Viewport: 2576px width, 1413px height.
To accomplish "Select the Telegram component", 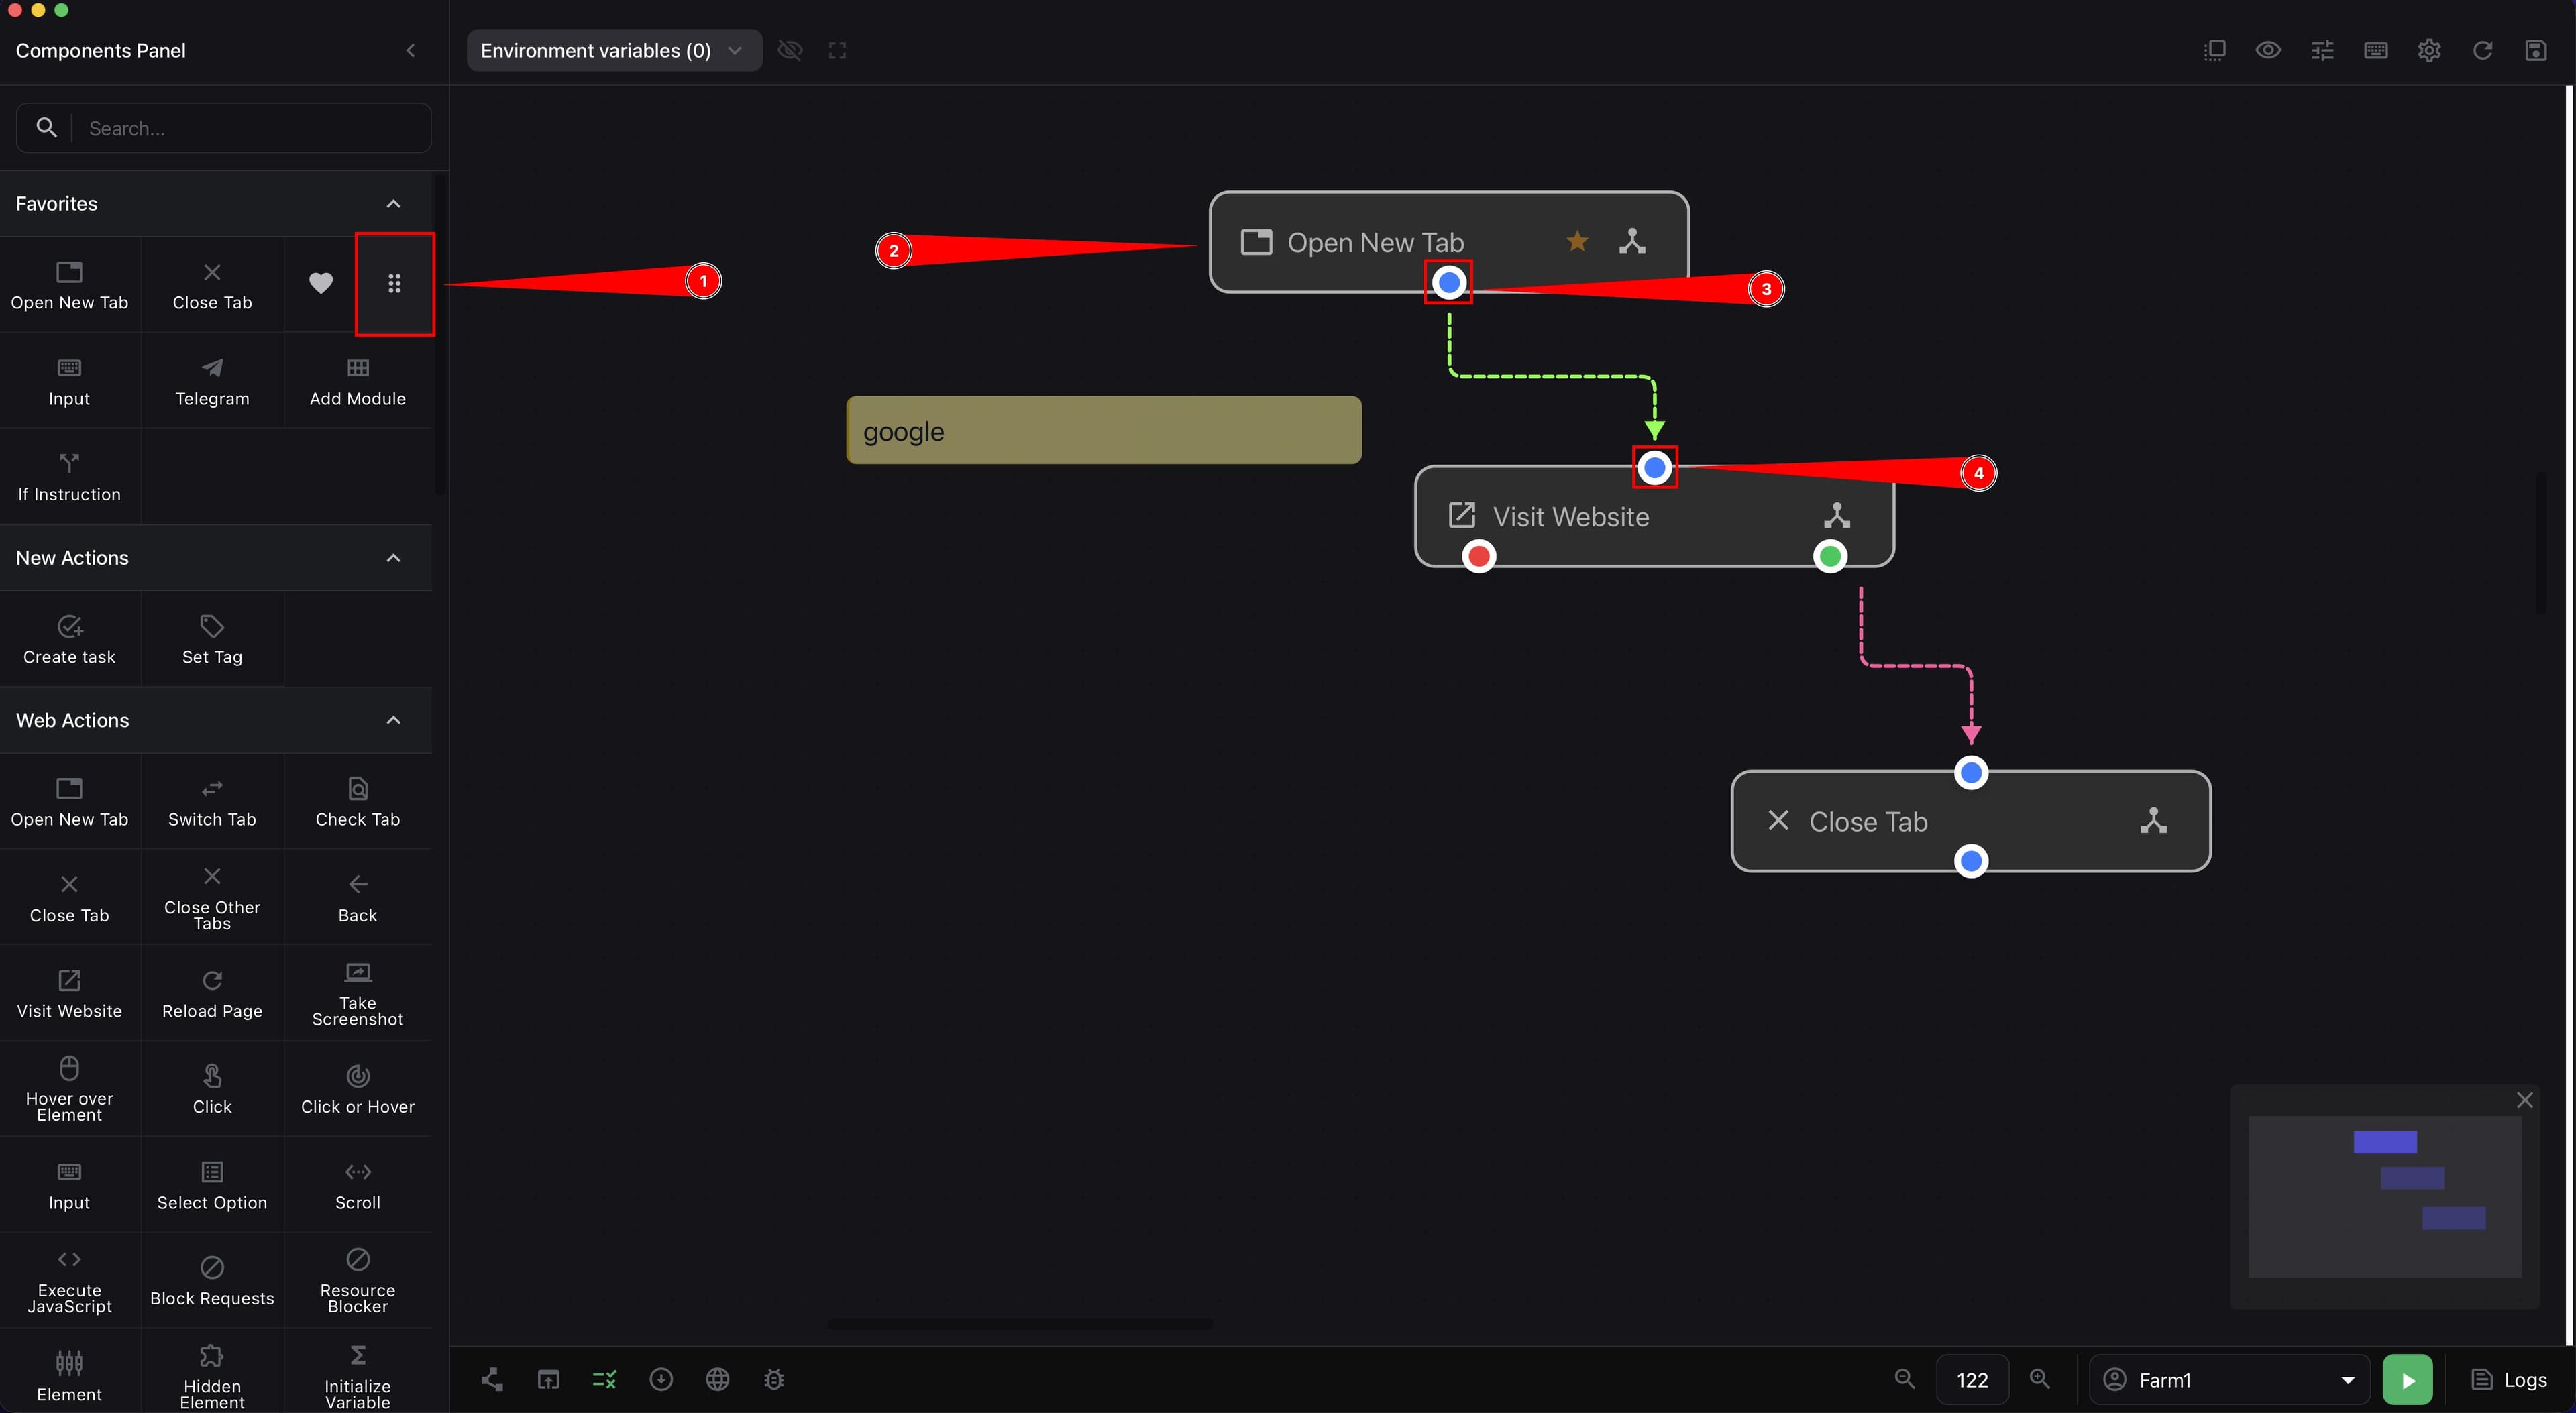I will (212, 381).
